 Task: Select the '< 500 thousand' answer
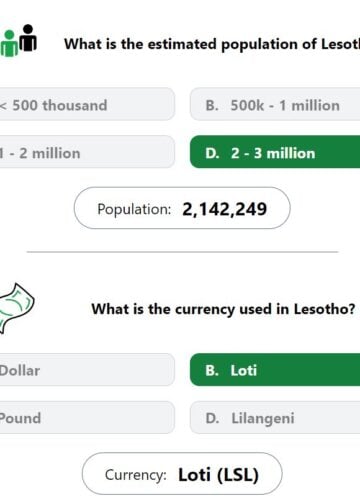[x=87, y=105]
